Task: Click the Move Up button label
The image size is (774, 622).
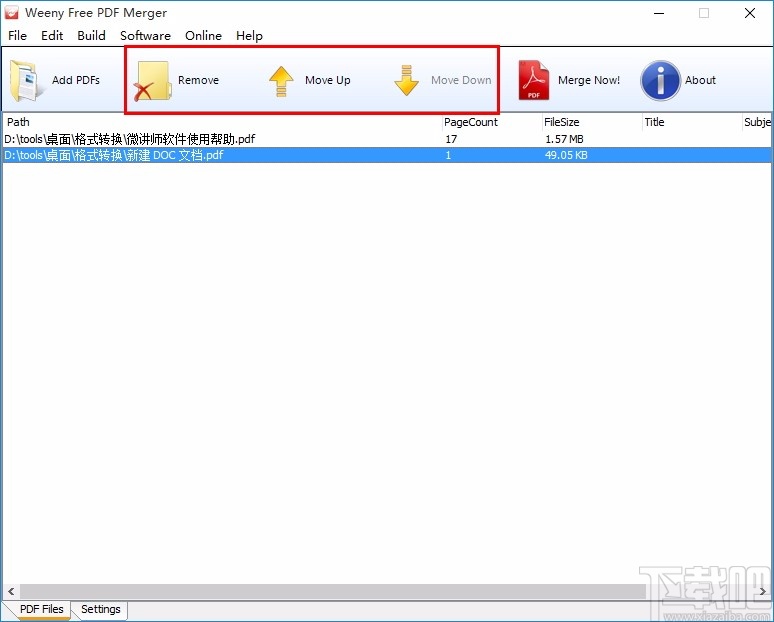Action: pyautogui.click(x=328, y=80)
